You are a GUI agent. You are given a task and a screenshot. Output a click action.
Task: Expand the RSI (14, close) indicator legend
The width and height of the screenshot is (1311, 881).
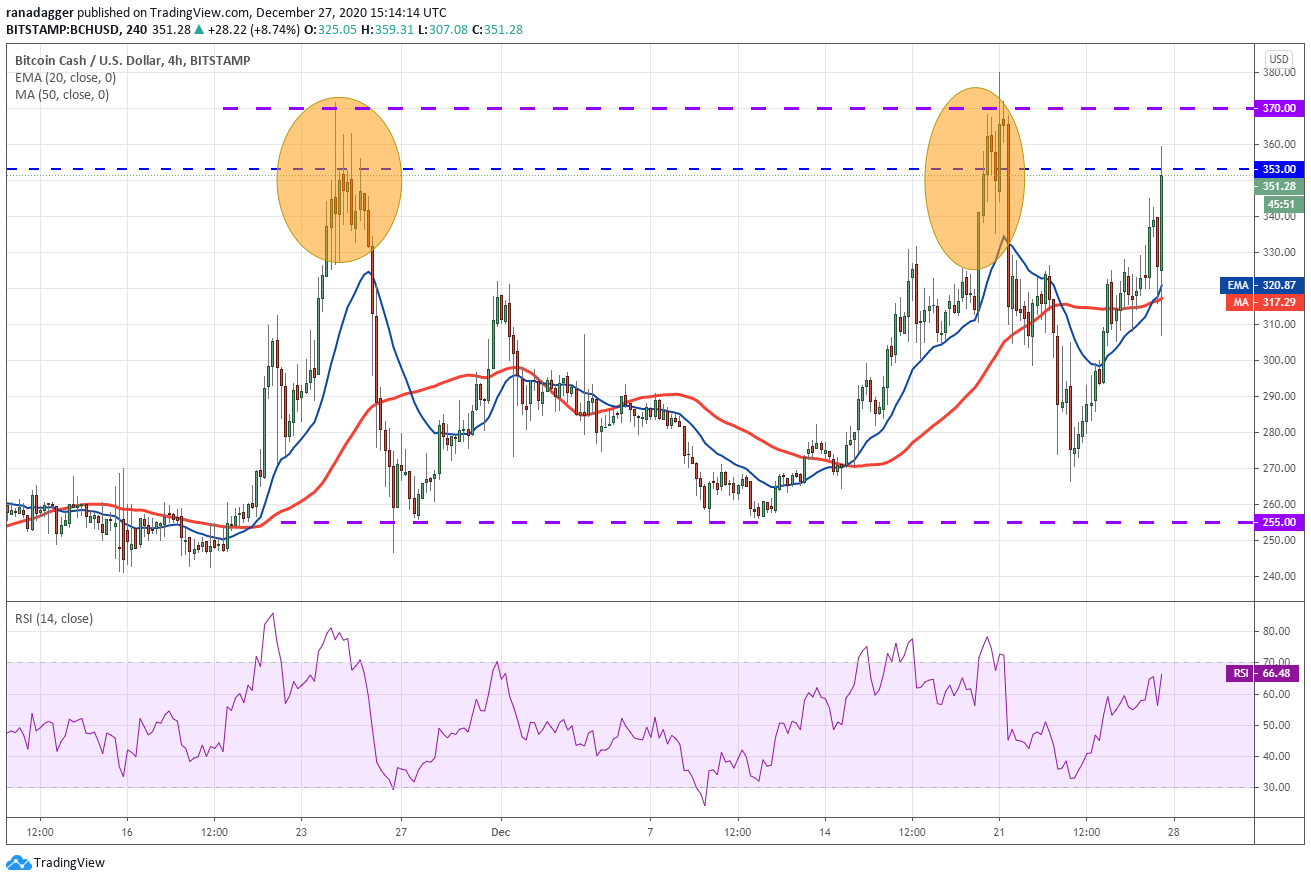55,619
